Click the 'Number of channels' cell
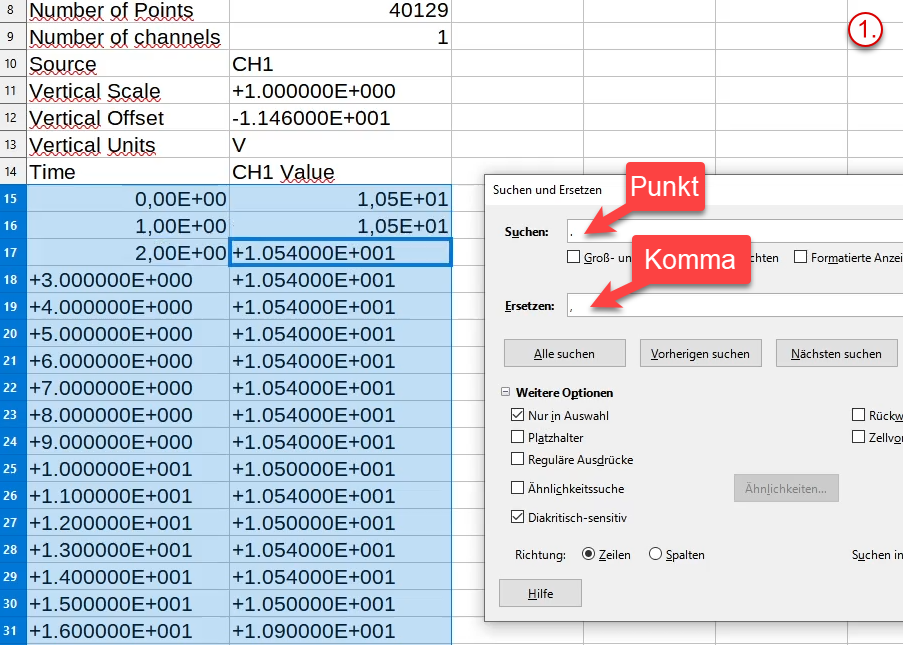 pyautogui.click(x=128, y=37)
